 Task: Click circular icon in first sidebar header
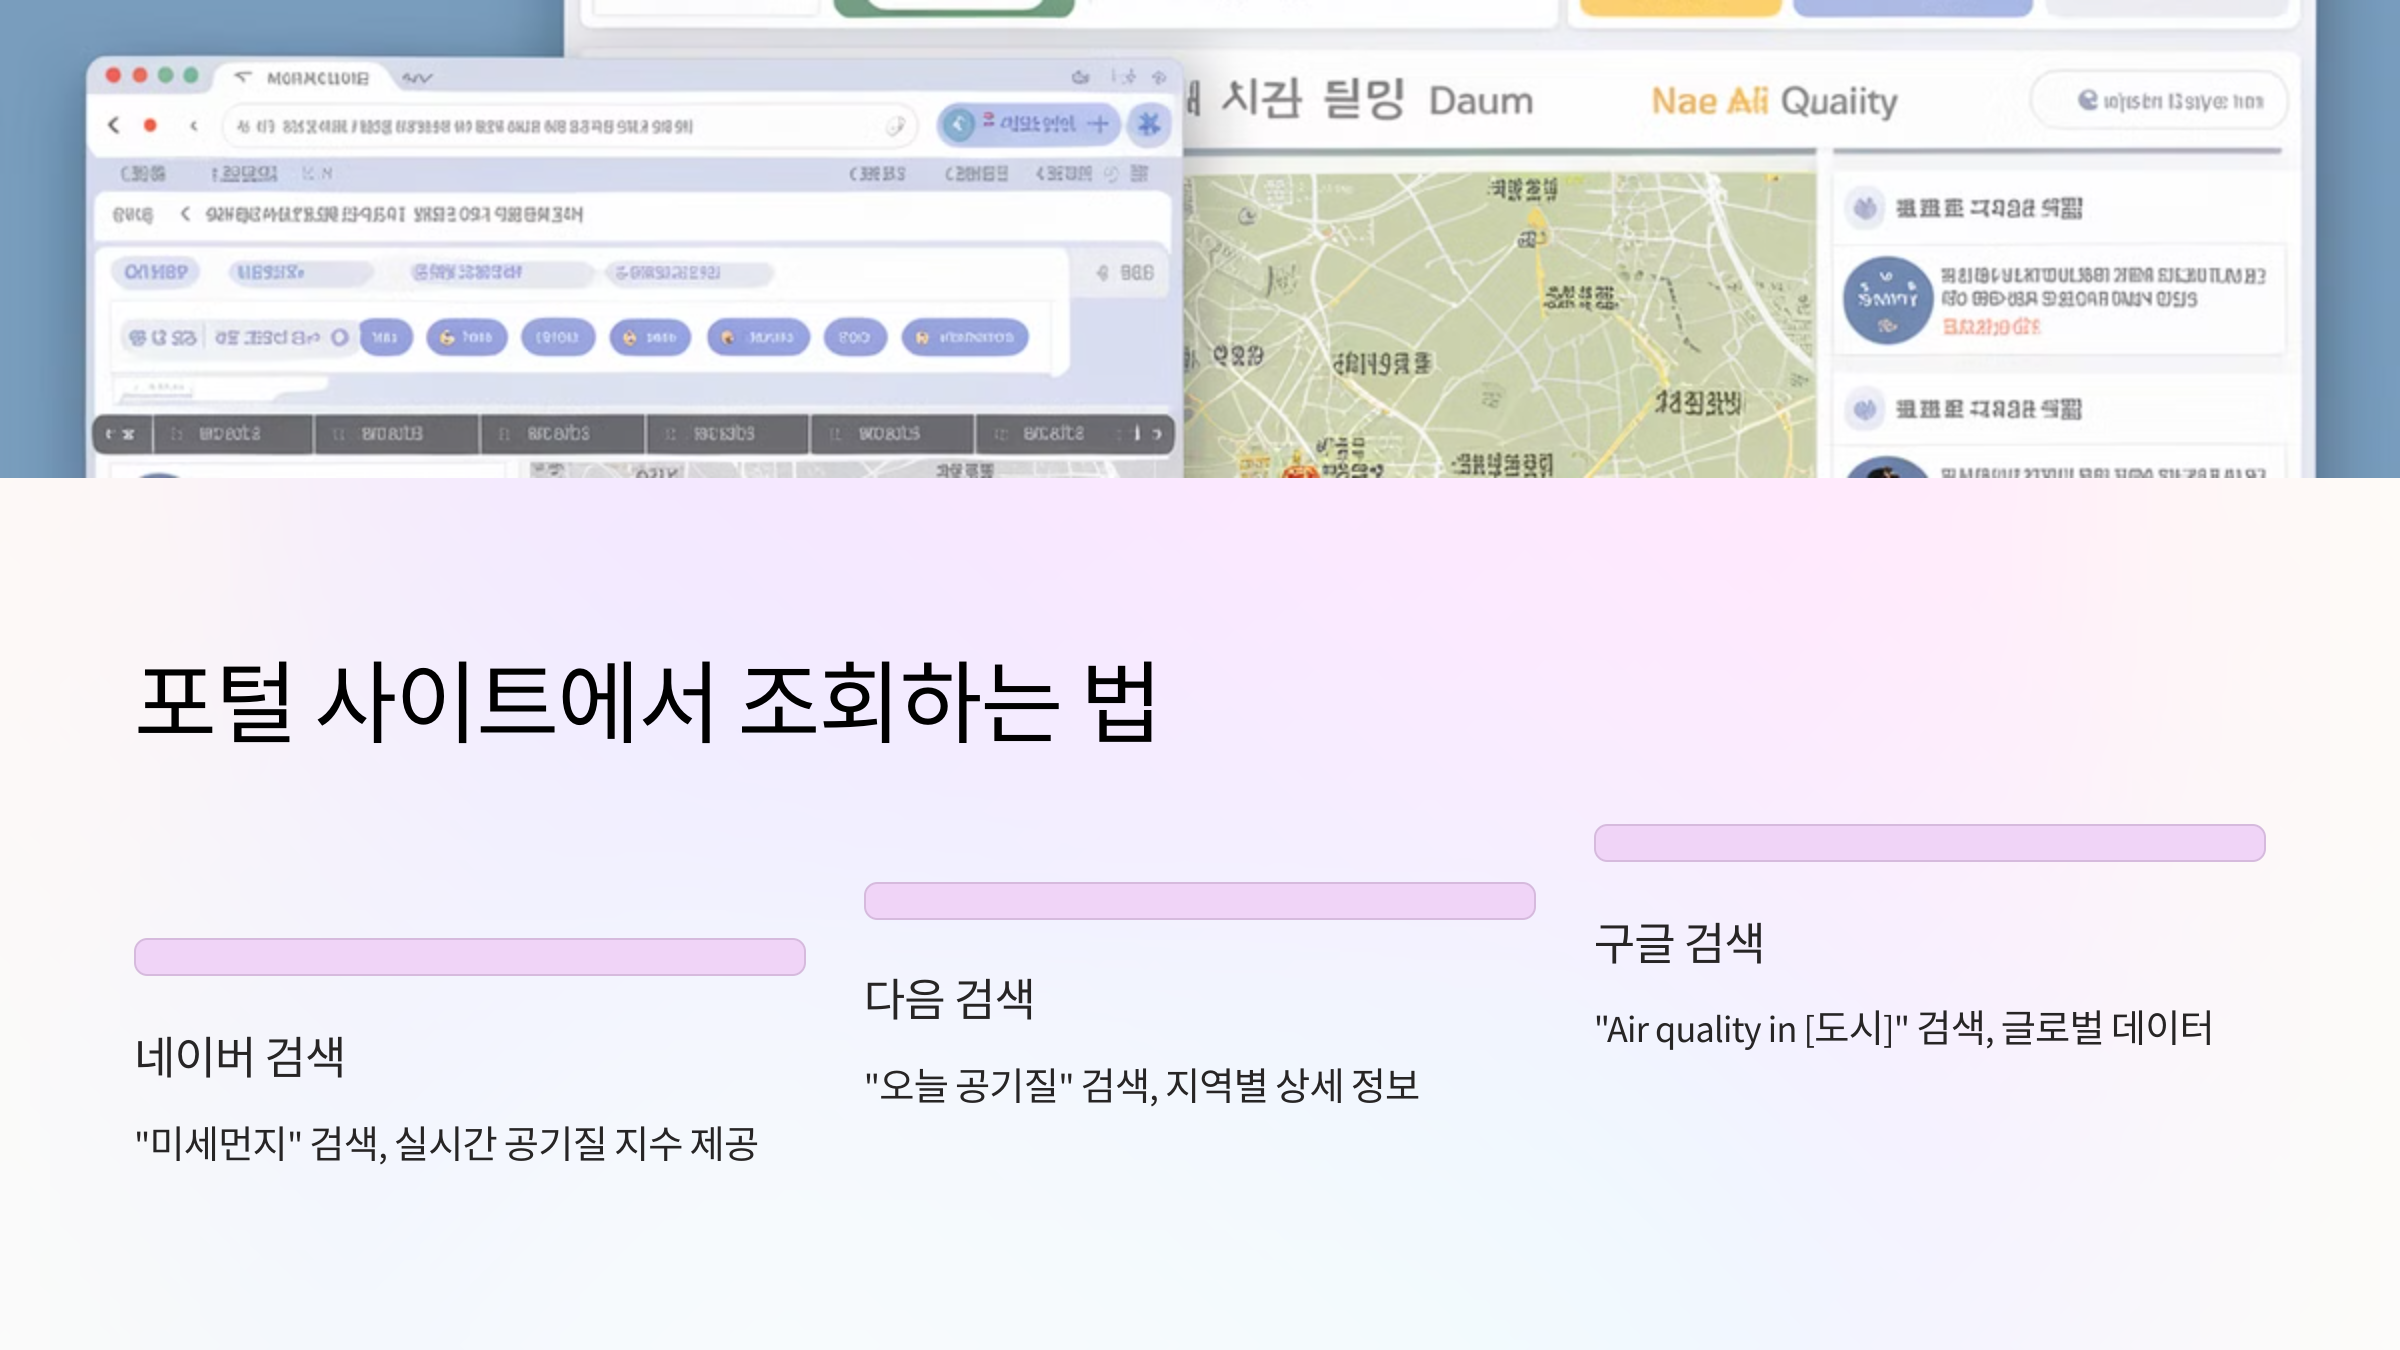tap(1864, 208)
